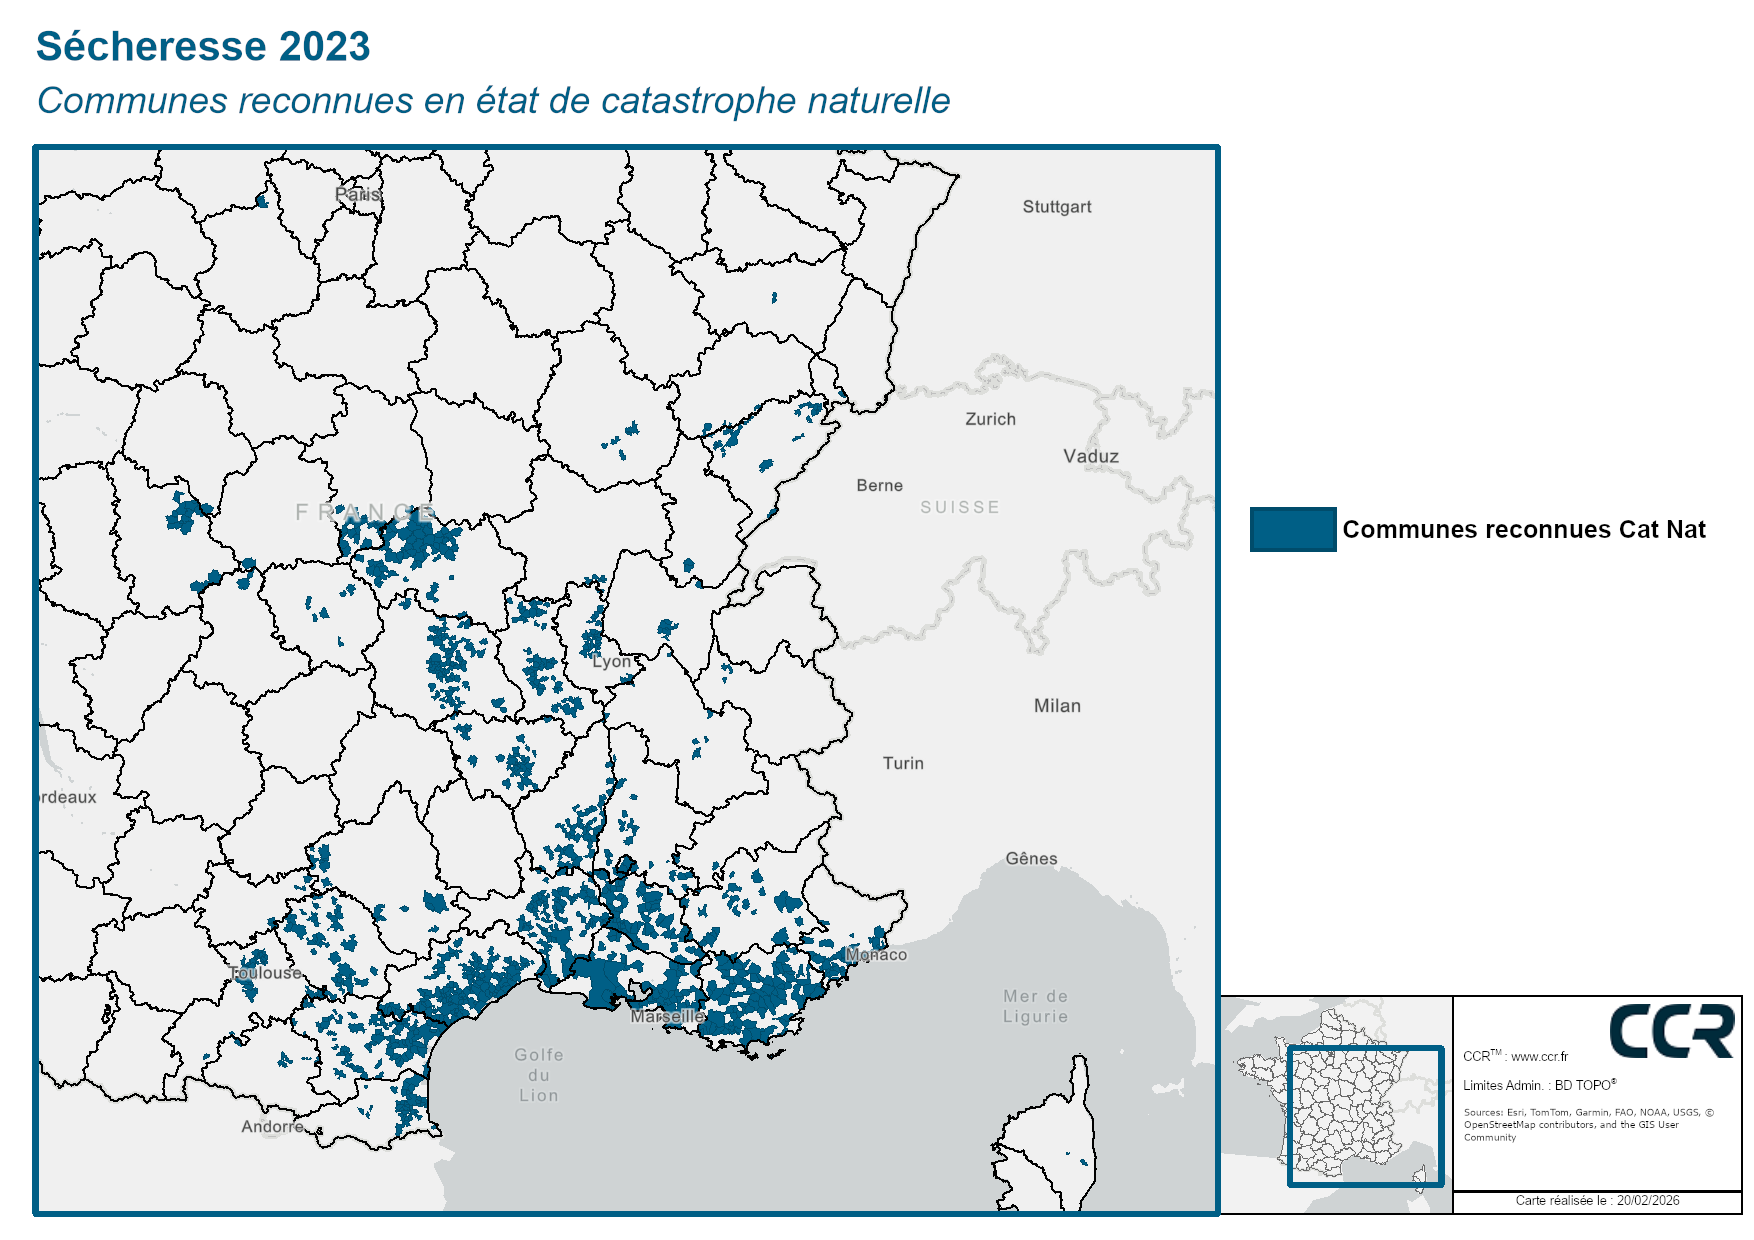Open the www.ccr.fr website text
1754x1240 pixels.
pos(1539,1056)
